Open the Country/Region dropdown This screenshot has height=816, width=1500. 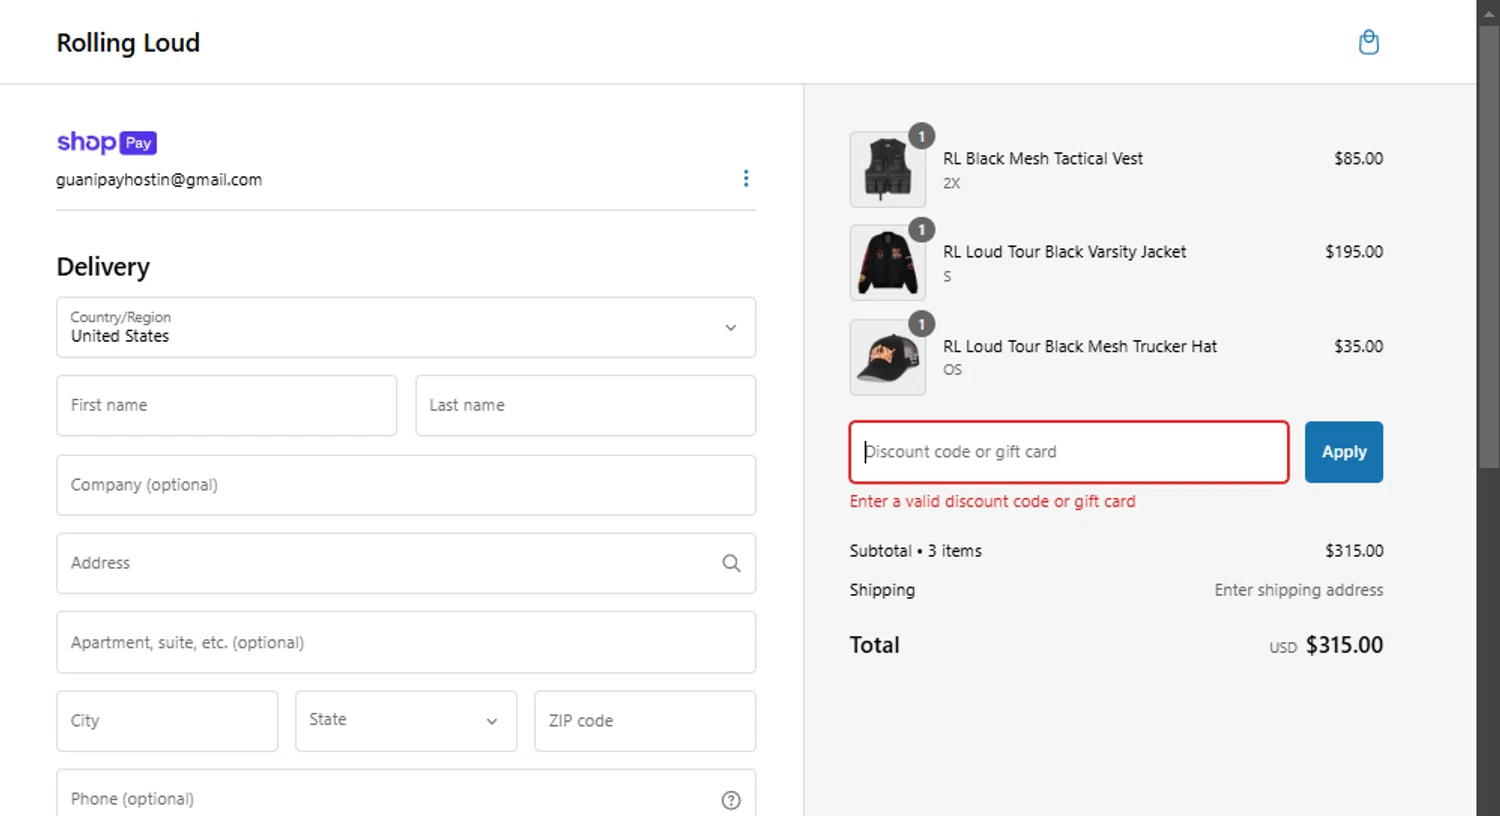(406, 327)
